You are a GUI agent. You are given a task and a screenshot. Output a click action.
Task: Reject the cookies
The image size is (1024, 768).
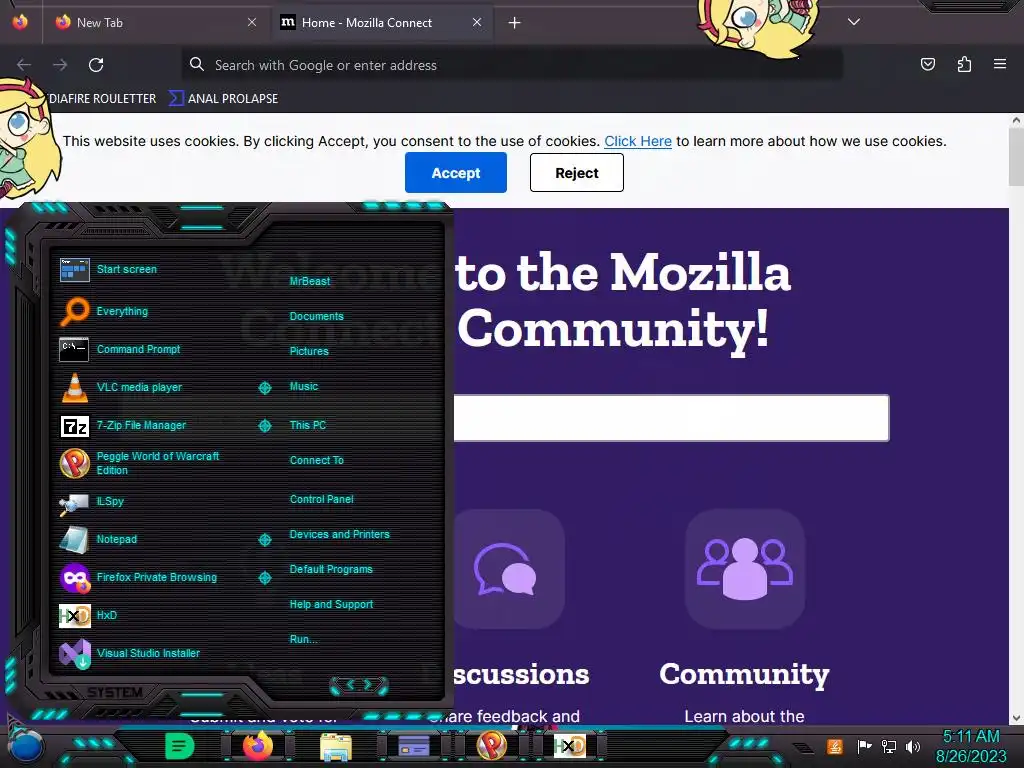[x=577, y=172]
